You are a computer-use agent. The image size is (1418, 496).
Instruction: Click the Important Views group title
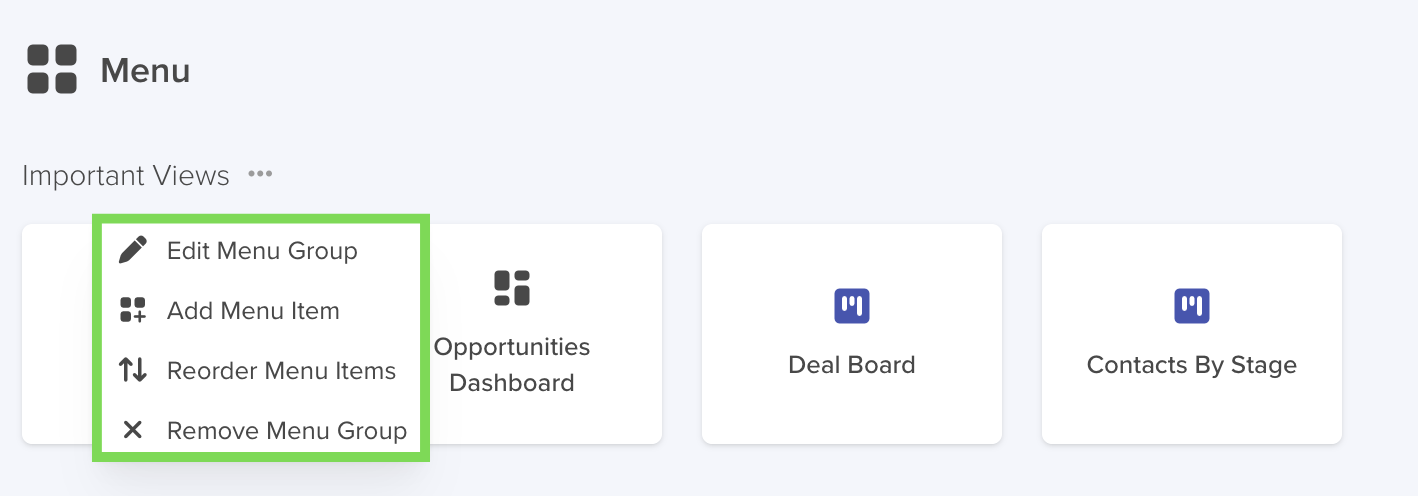(x=126, y=176)
